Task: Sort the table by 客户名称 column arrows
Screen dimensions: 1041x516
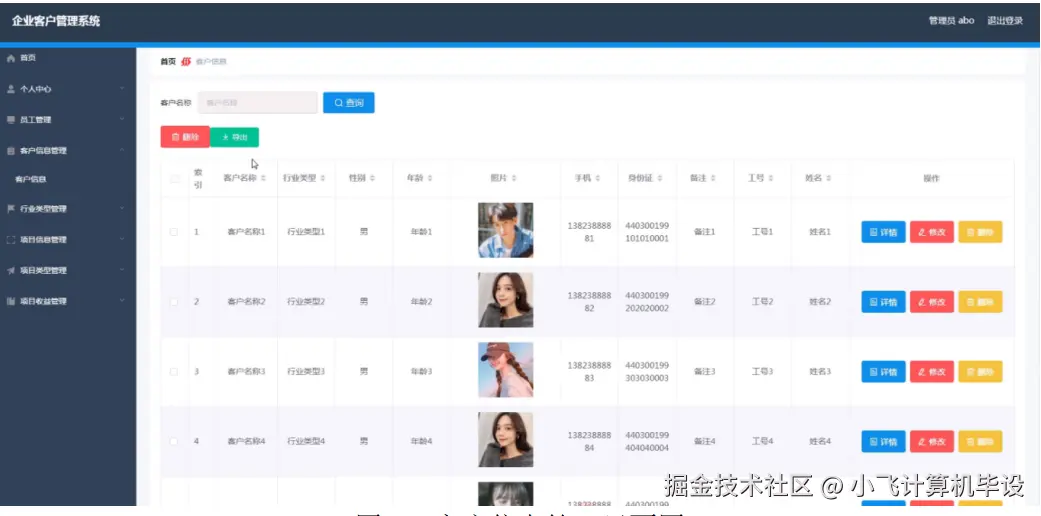Action: (x=264, y=179)
